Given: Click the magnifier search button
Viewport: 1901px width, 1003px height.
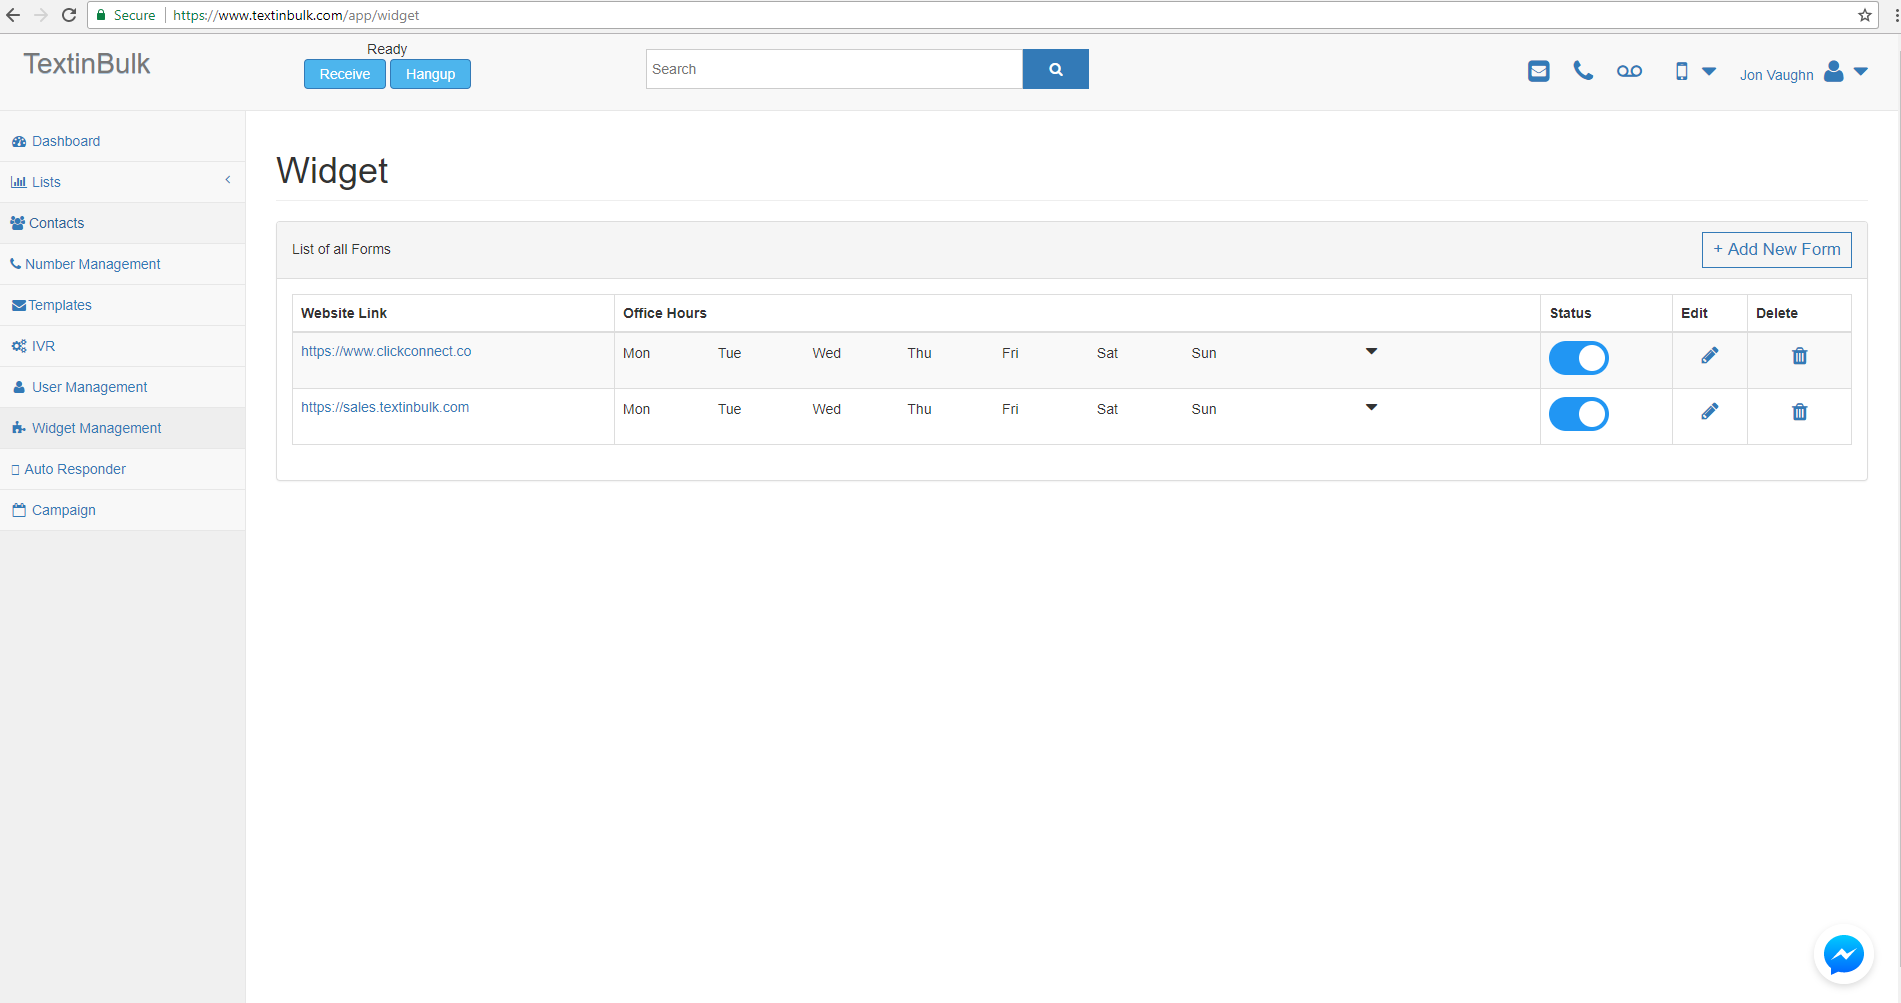Looking at the screenshot, I should coord(1056,69).
